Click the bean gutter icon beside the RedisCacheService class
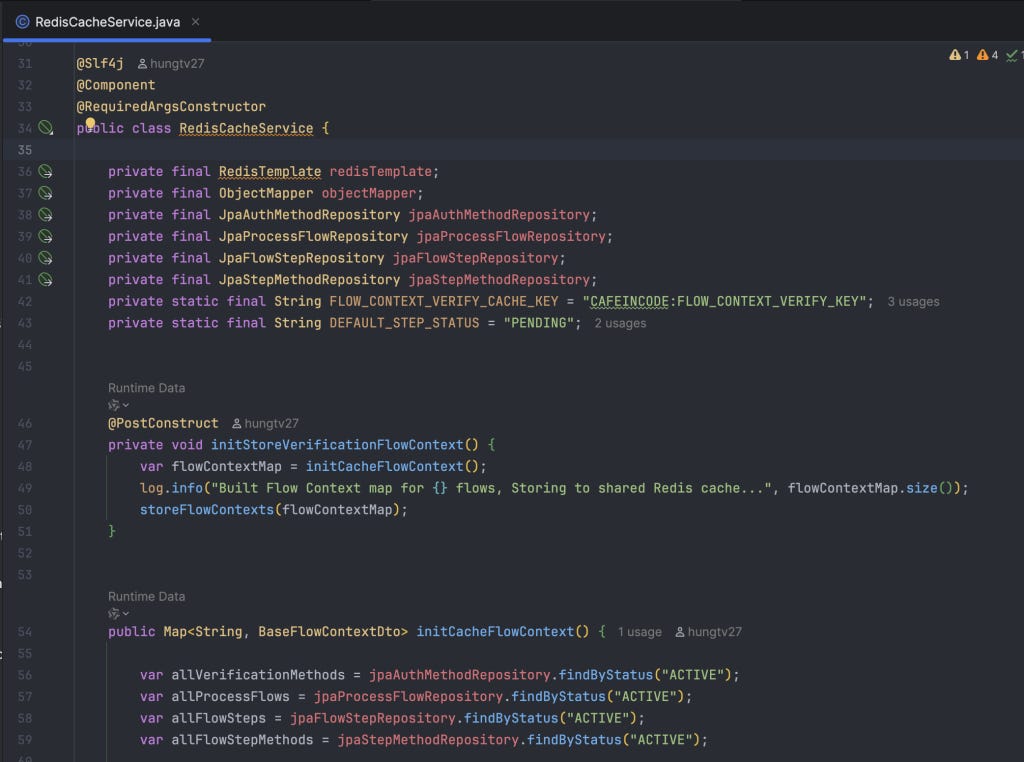1024x762 pixels. pyautogui.click(x=45, y=128)
